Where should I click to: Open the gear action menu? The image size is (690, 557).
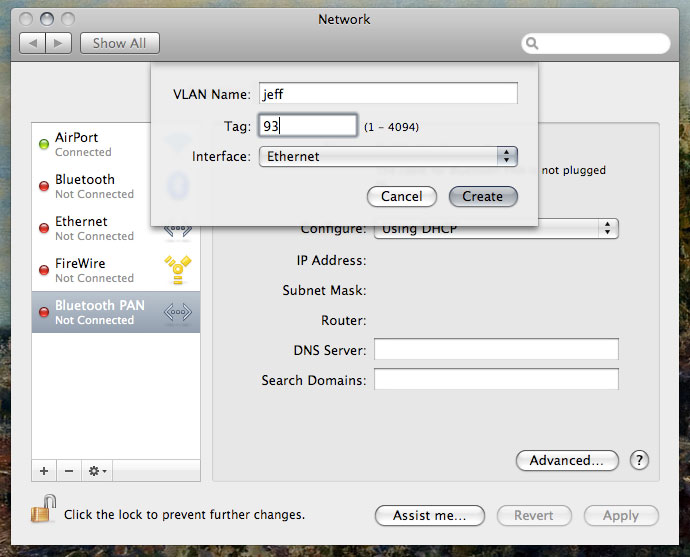point(97,471)
